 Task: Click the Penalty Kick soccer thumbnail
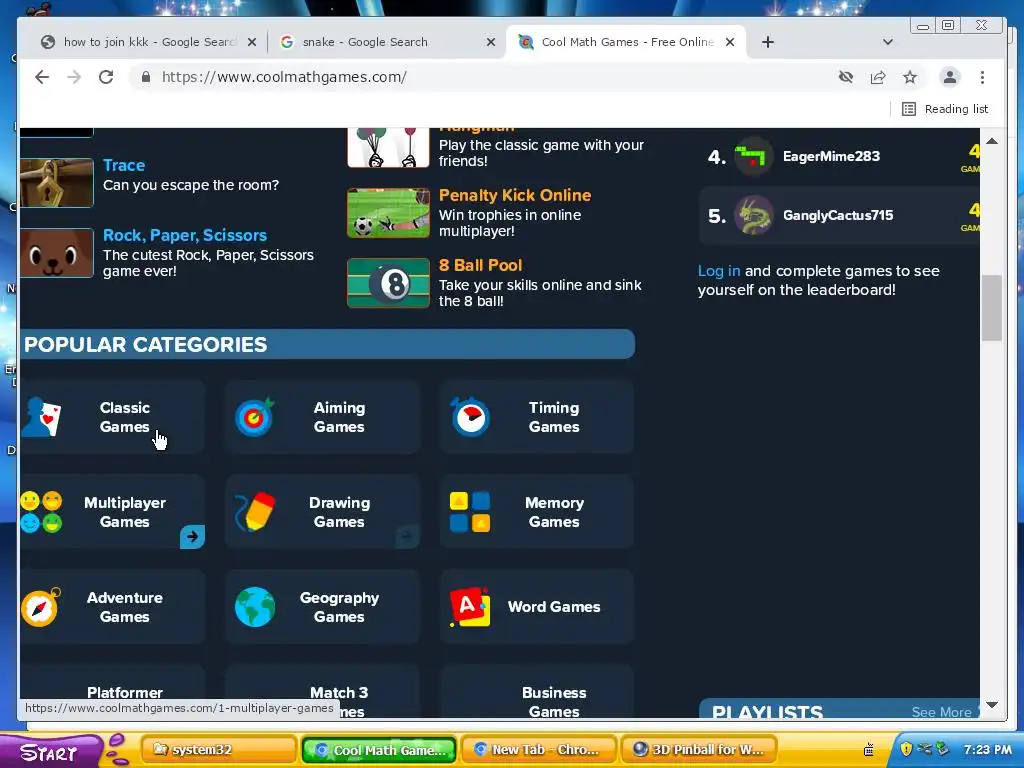pos(389,213)
